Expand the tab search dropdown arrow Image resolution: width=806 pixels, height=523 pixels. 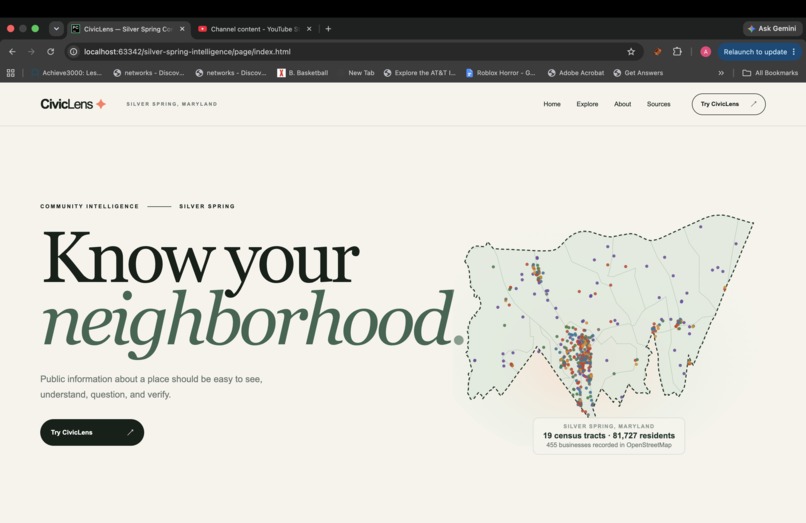(x=56, y=29)
